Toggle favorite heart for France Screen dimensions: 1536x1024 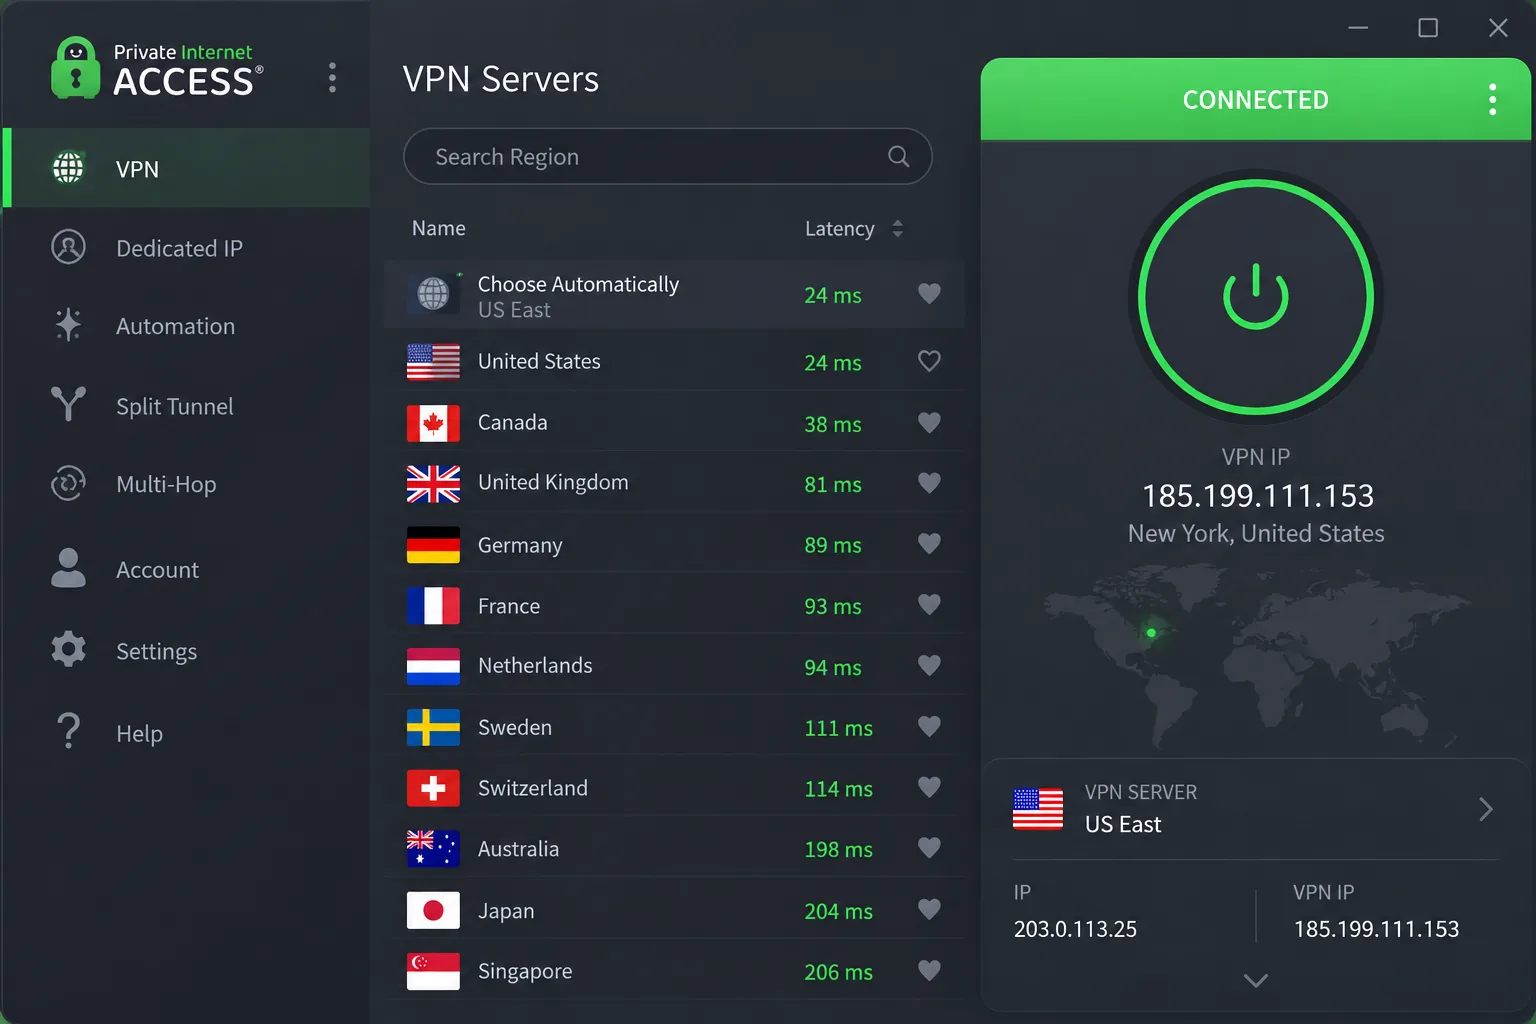pyautogui.click(x=929, y=604)
